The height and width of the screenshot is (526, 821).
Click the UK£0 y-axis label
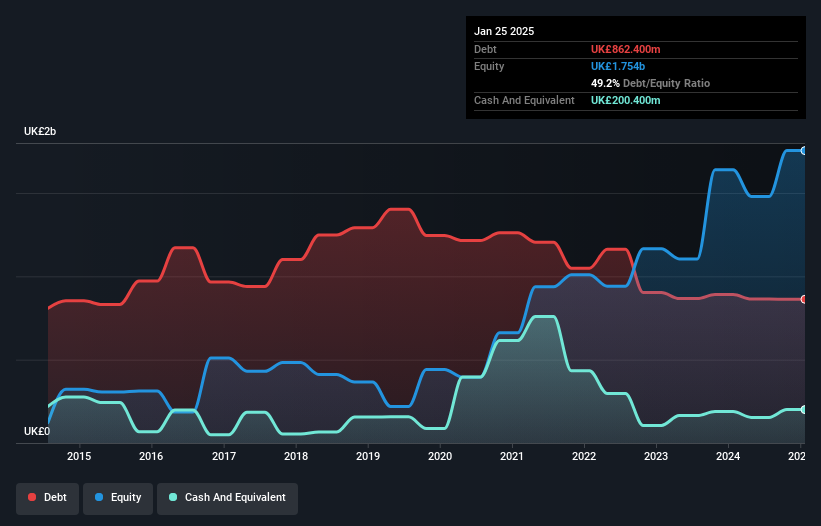pos(37,431)
